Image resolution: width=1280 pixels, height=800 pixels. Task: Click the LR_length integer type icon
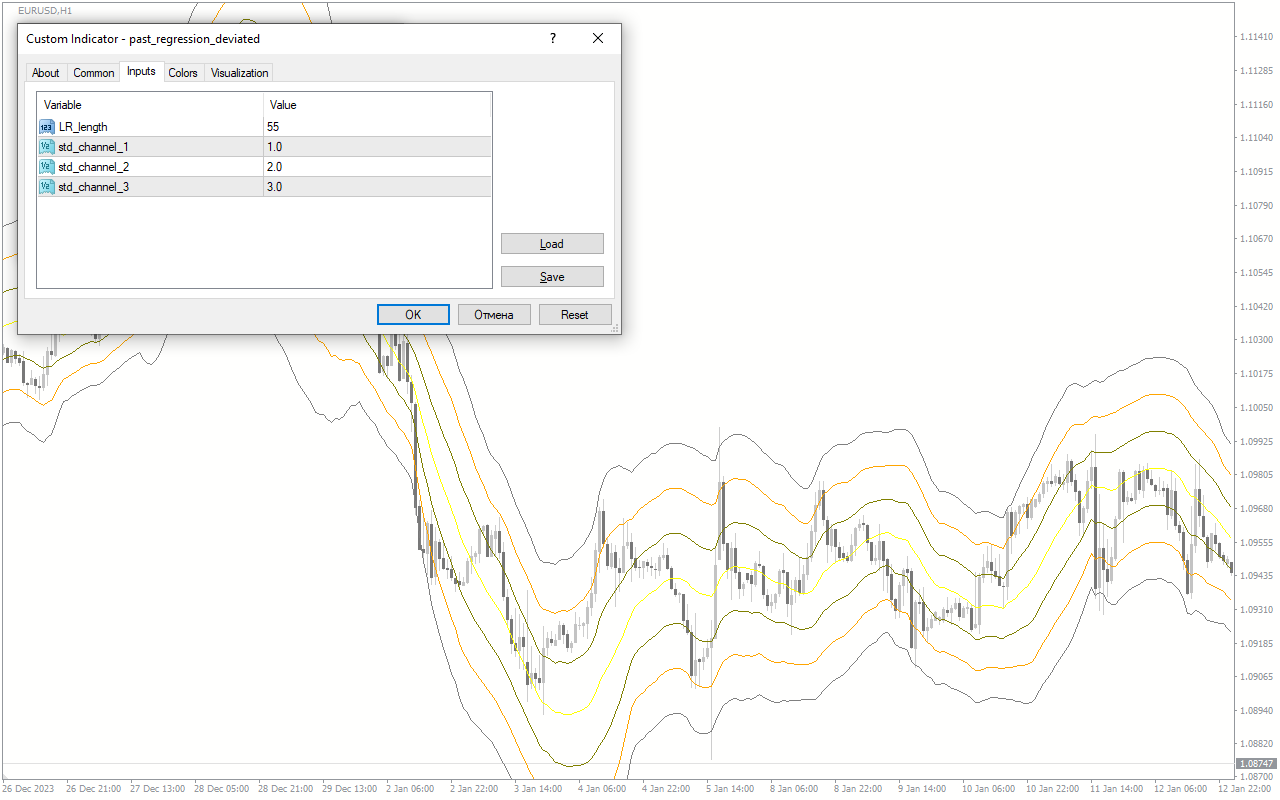tap(47, 126)
